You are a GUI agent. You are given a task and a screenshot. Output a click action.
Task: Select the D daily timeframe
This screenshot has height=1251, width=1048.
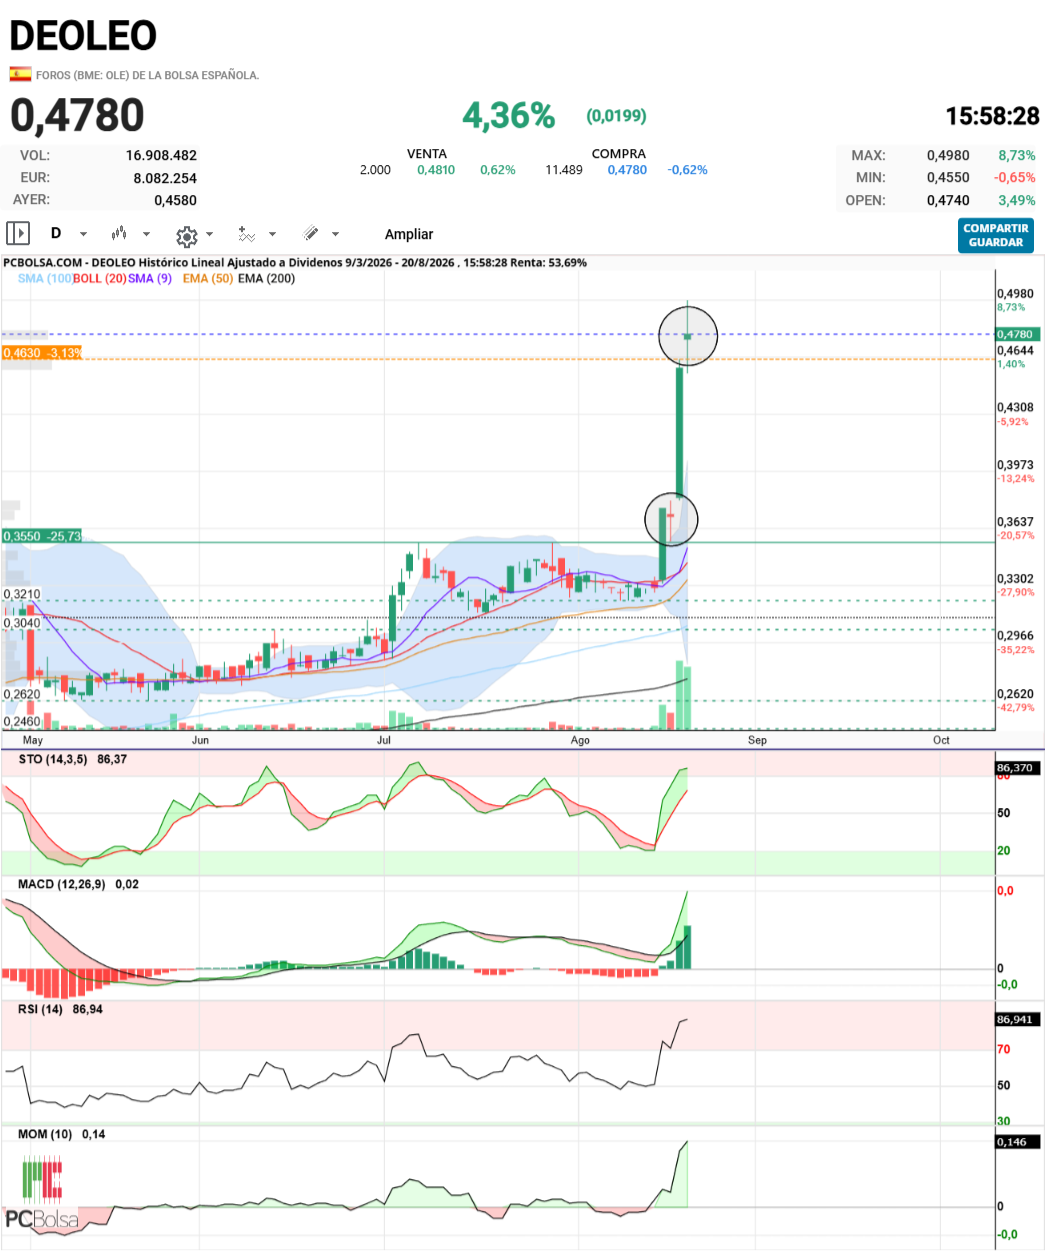coord(56,233)
